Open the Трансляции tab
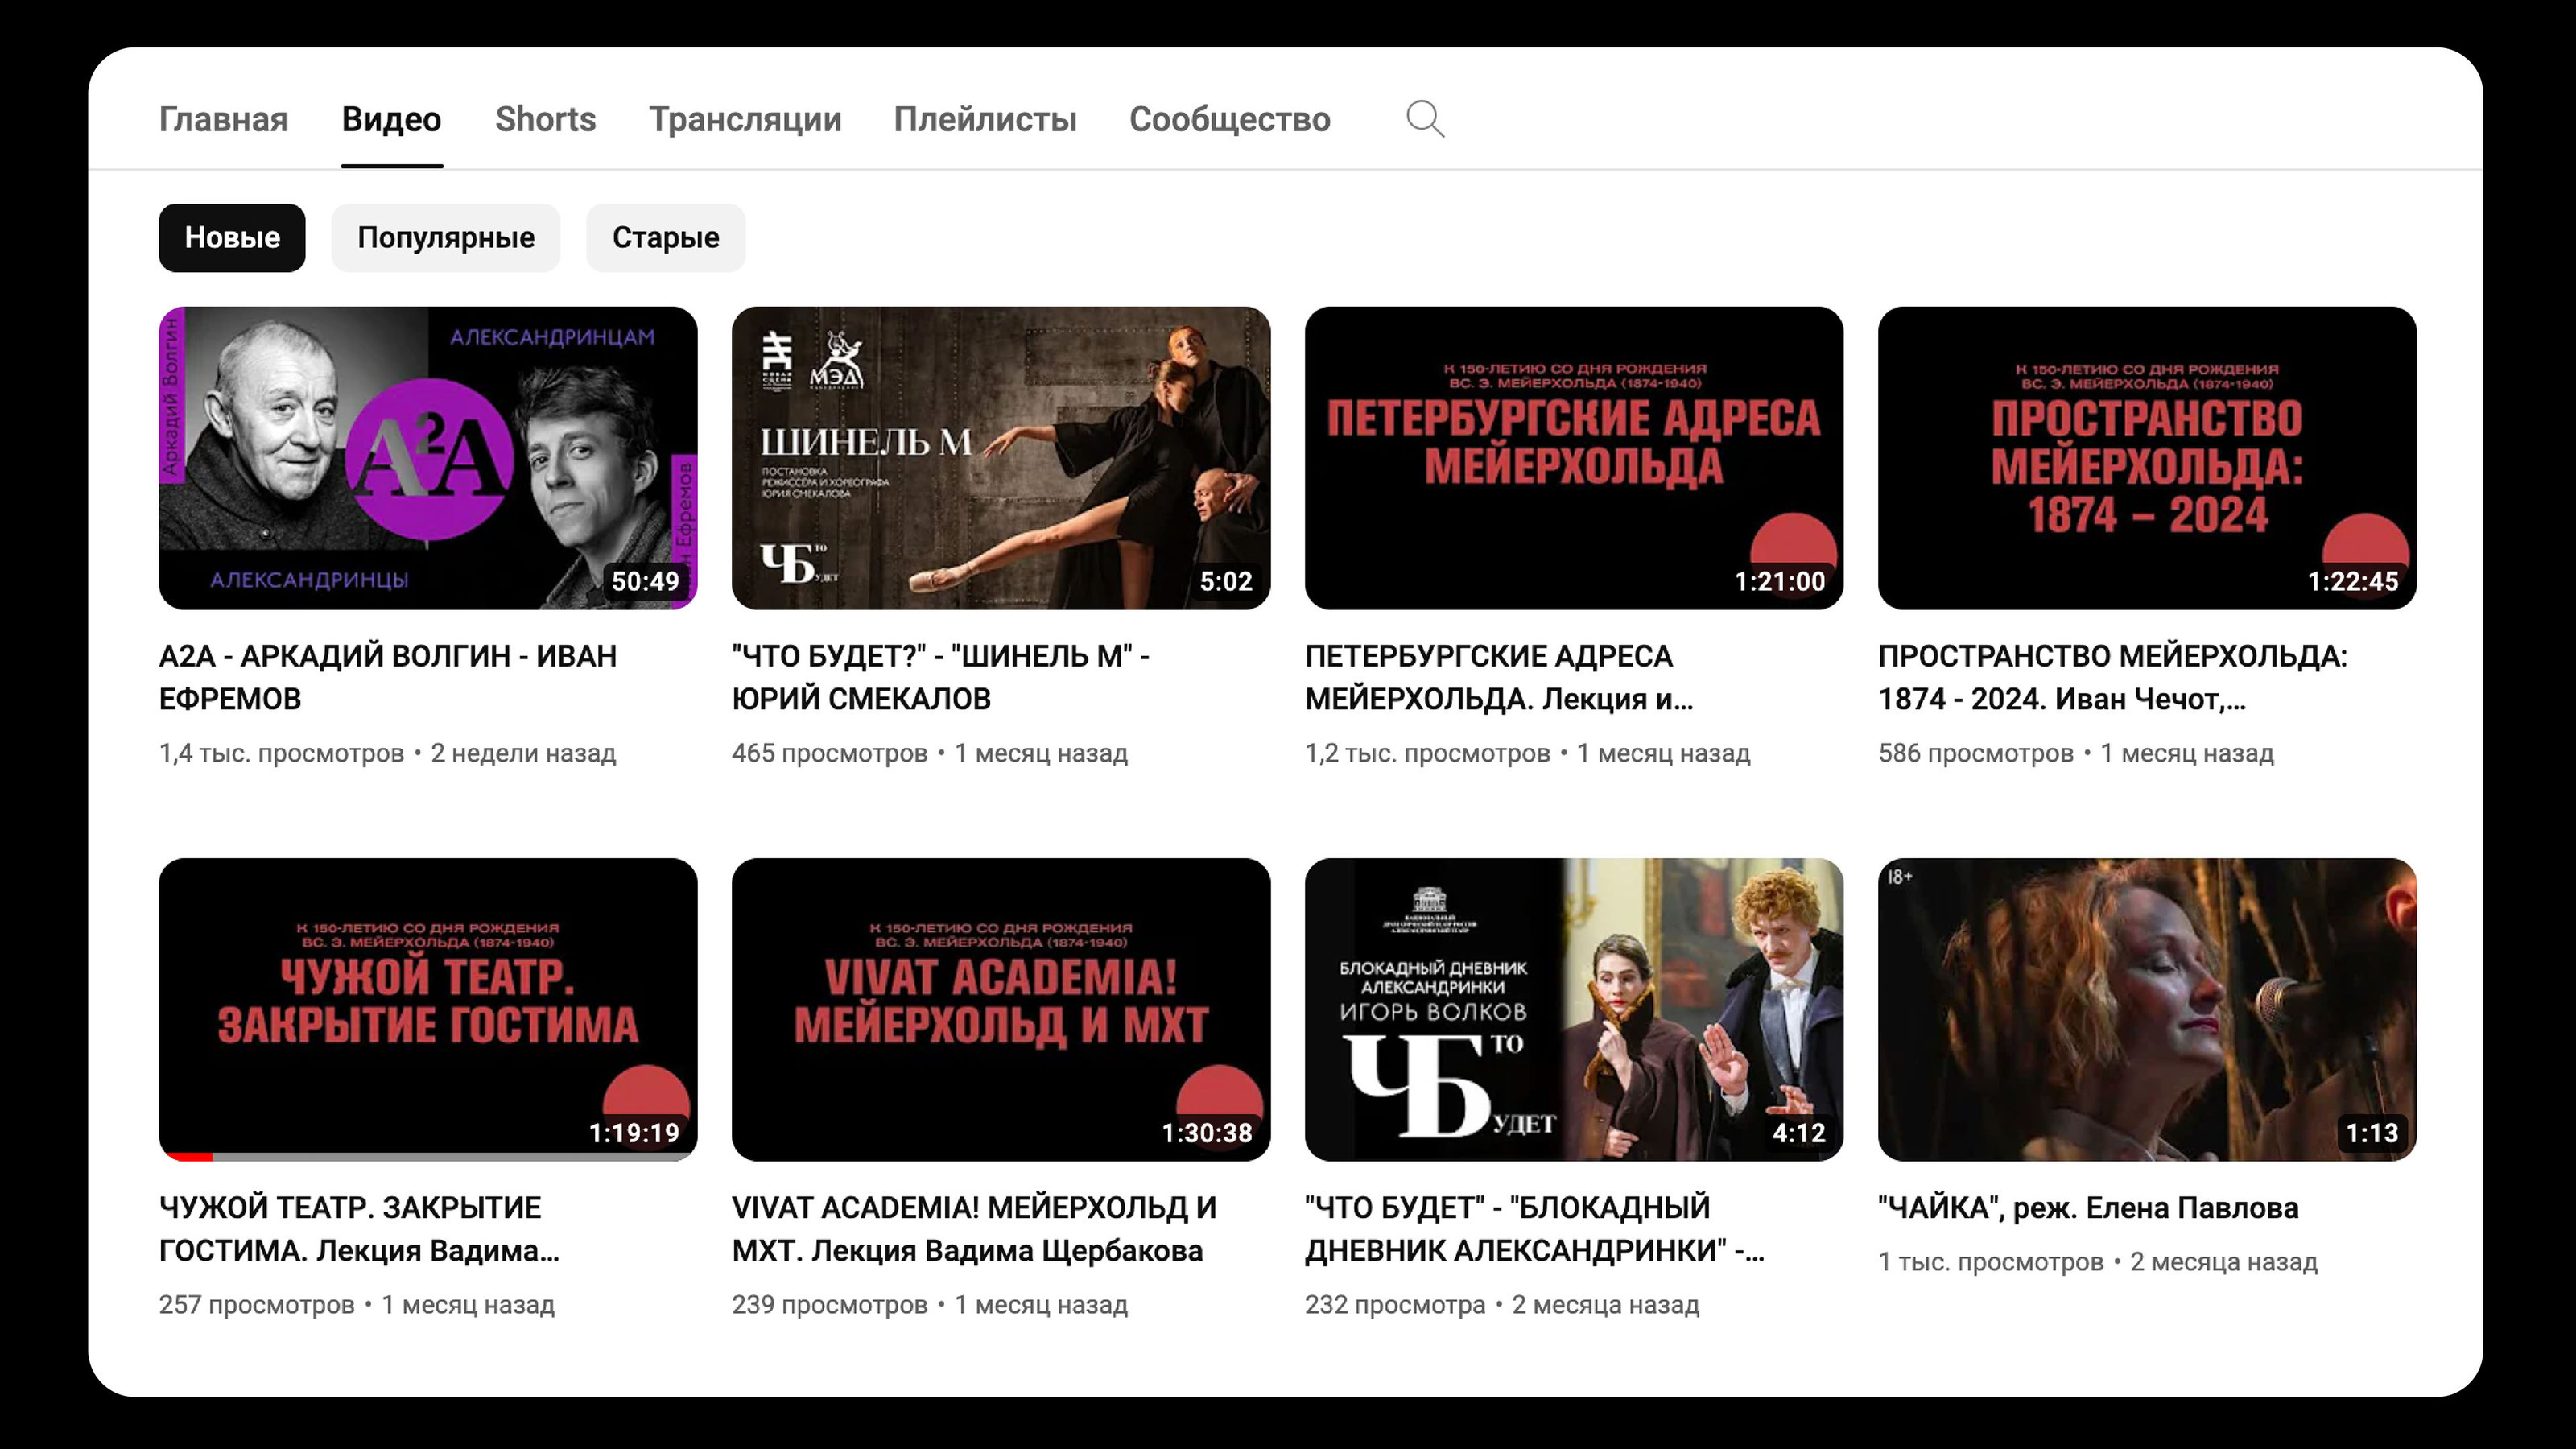This screenshot has width=2576, height=1449. click(745, 119)
